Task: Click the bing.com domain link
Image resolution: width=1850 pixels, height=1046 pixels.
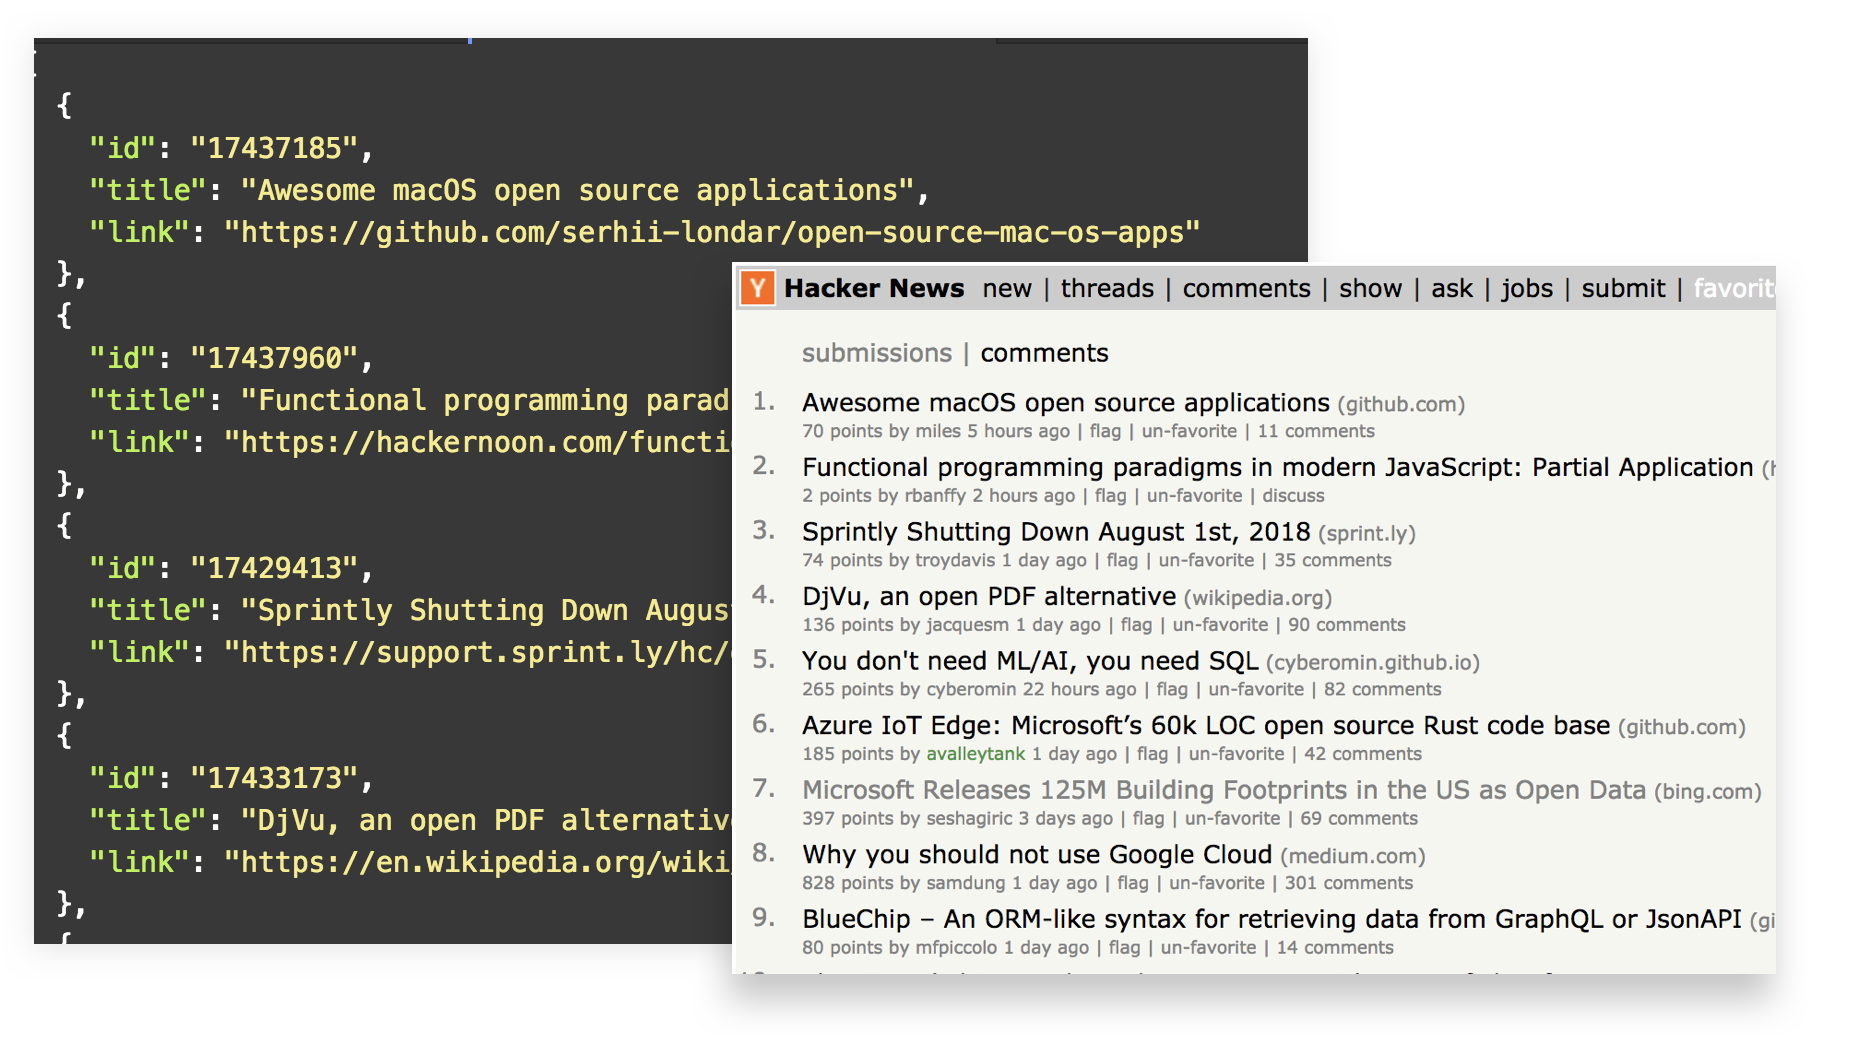Action: [x=1708, y=792]
